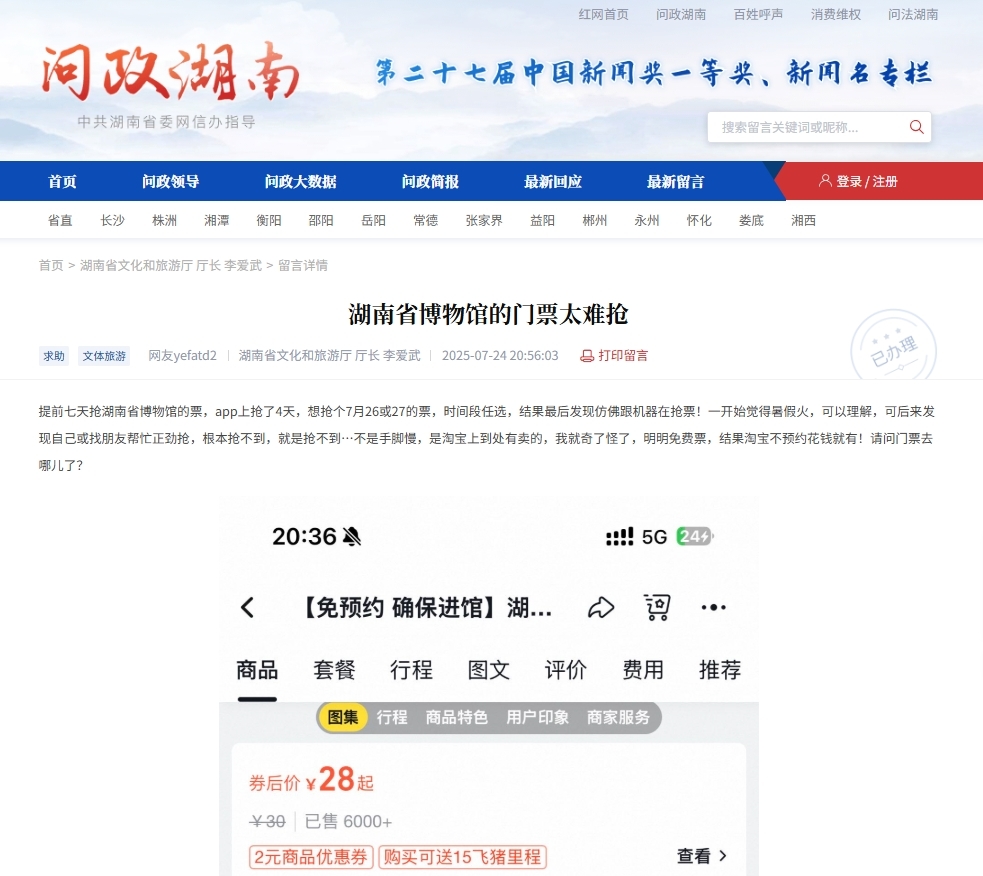This screenshot has height=876, width=983.
Task: Click the 2元商品优惠券 coupon tag
Action: pos(309,857)
